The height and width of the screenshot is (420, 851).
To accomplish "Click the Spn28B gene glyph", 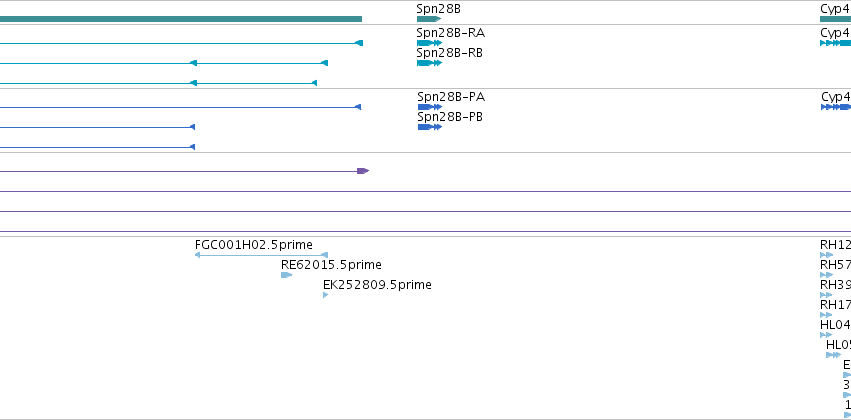I will point(429,19).
